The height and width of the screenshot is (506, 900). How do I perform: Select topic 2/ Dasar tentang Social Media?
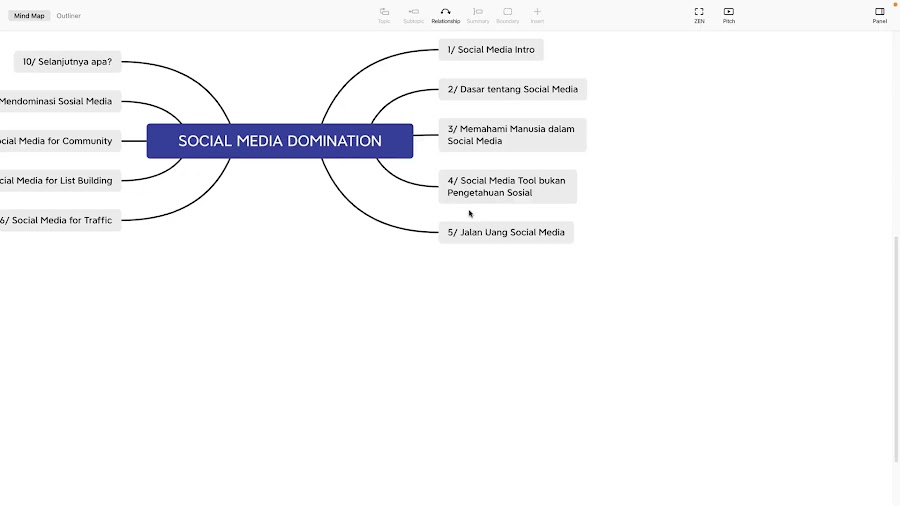513,89
